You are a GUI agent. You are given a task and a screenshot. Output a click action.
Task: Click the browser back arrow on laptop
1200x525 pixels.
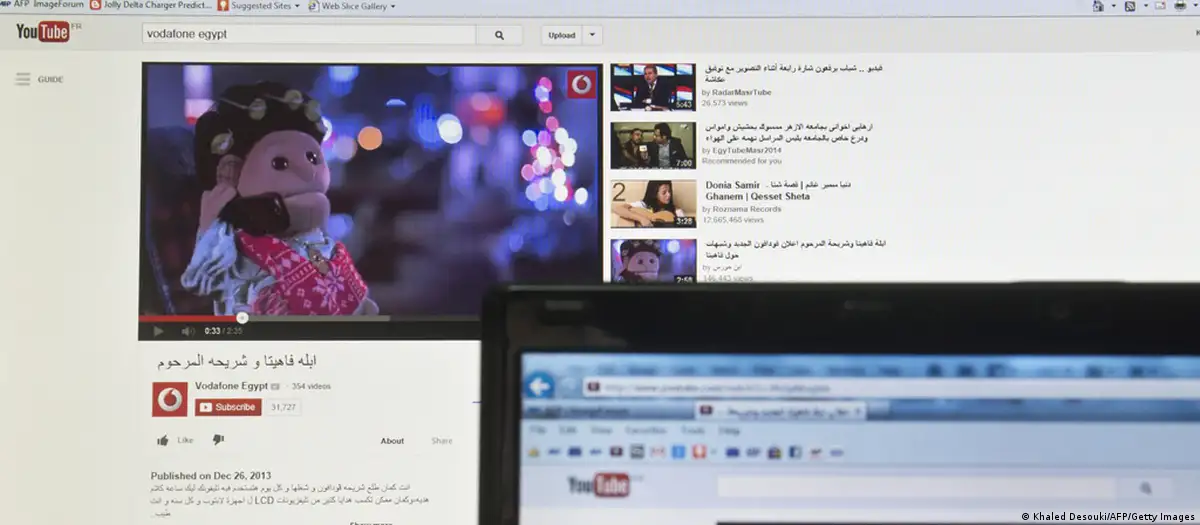pos(541,386)
